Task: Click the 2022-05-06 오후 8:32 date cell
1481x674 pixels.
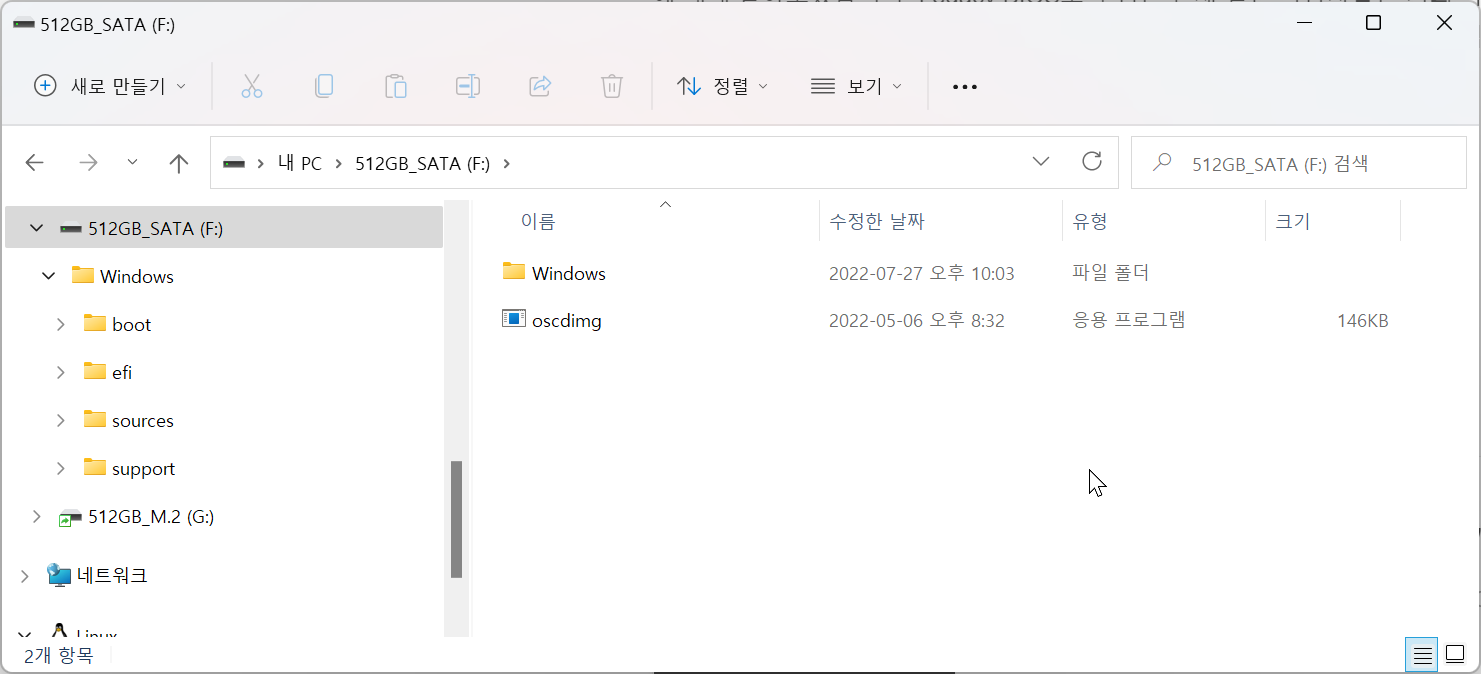Action: (917, 321)
